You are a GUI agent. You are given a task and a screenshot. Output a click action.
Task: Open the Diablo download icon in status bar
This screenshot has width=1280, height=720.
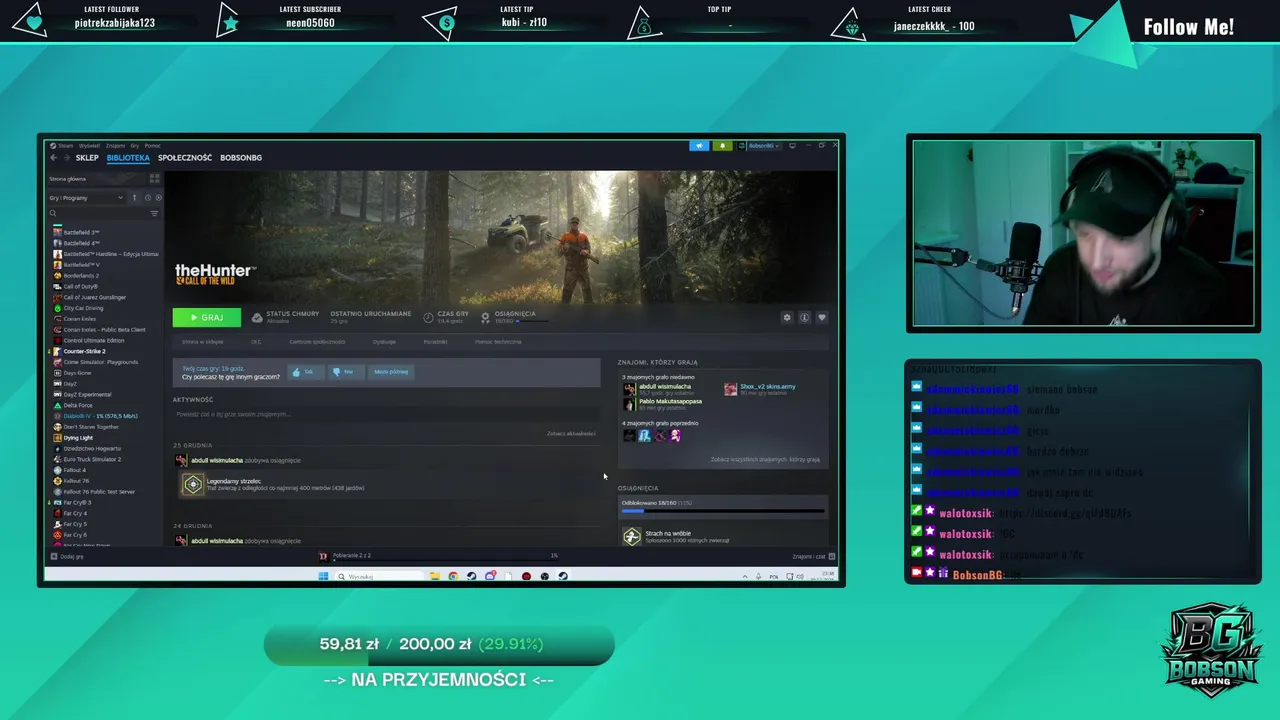[x=323, y=556]
